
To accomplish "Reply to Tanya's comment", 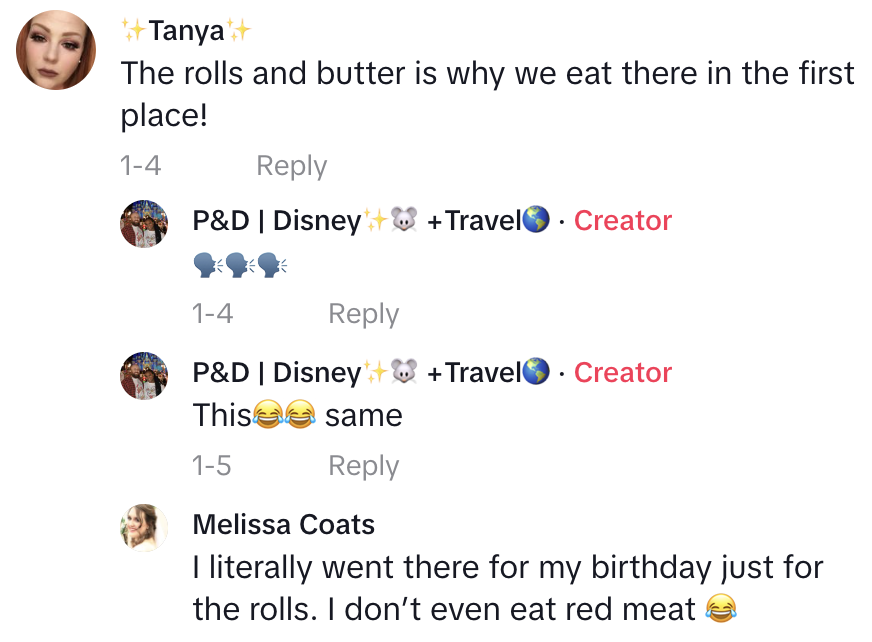I will click(291, 165).
